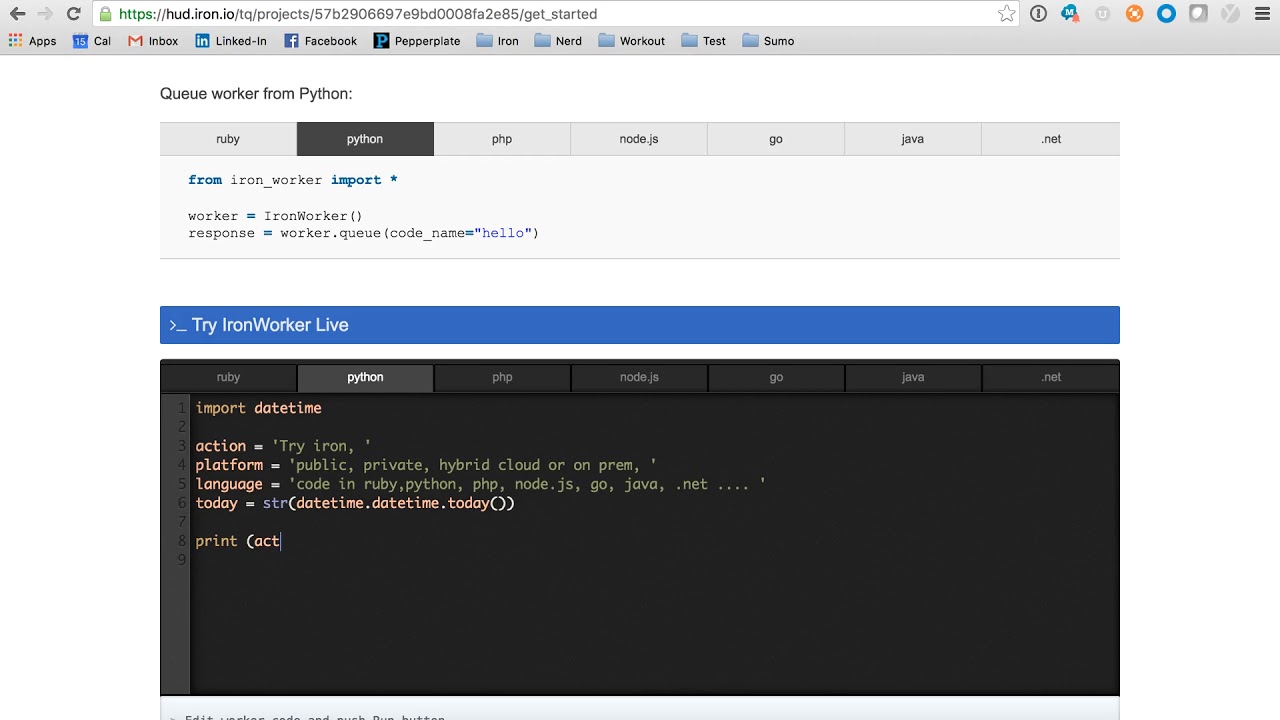Open the Apps grid in the bookmarks bar
1280x720 pixels.
(x=33, y=41)
